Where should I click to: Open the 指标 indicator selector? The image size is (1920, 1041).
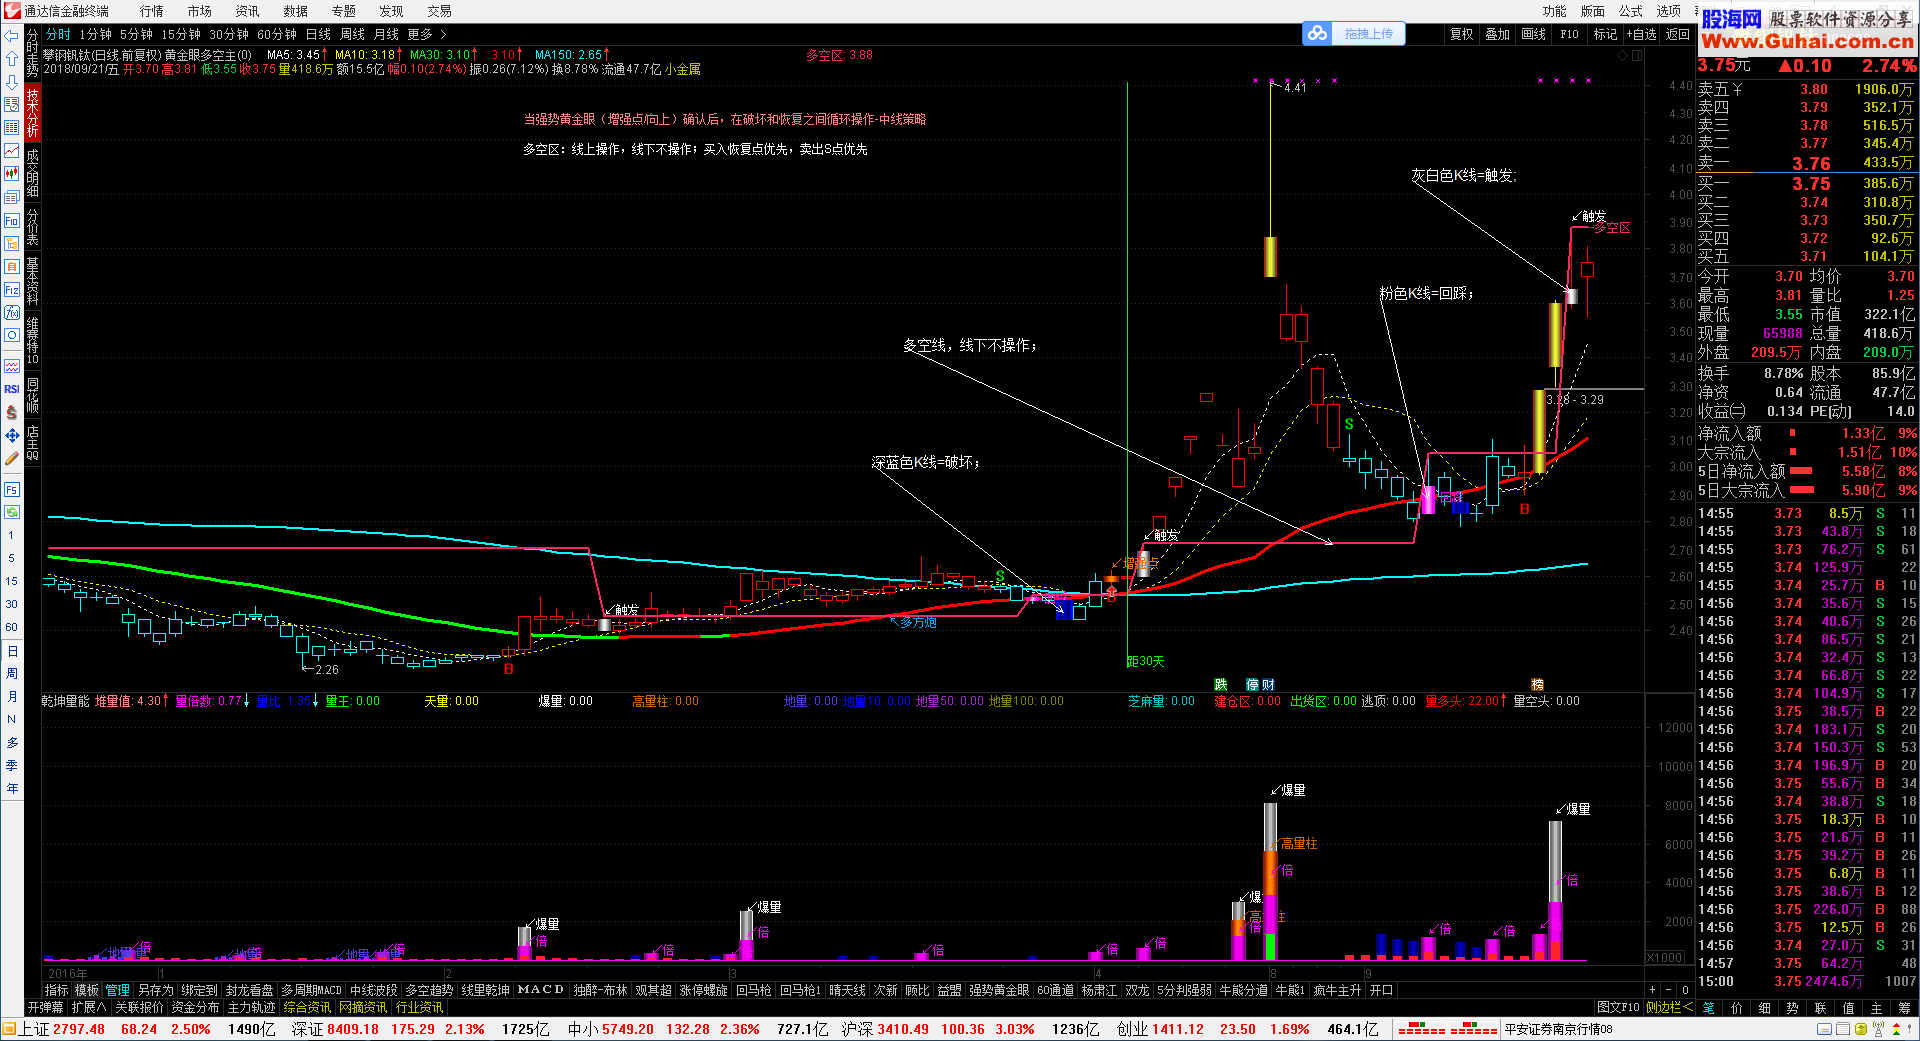click(x=56, y=990)
